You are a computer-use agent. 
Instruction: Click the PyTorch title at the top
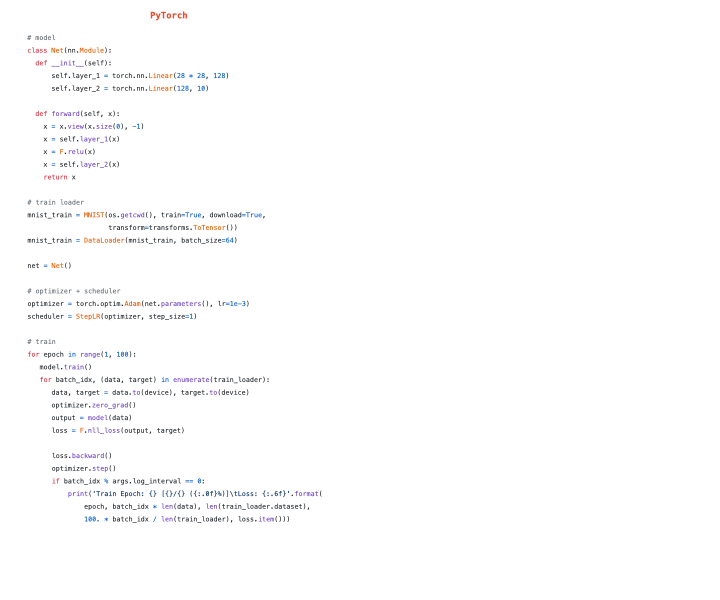pyautogui.click(x=168, y=15)
